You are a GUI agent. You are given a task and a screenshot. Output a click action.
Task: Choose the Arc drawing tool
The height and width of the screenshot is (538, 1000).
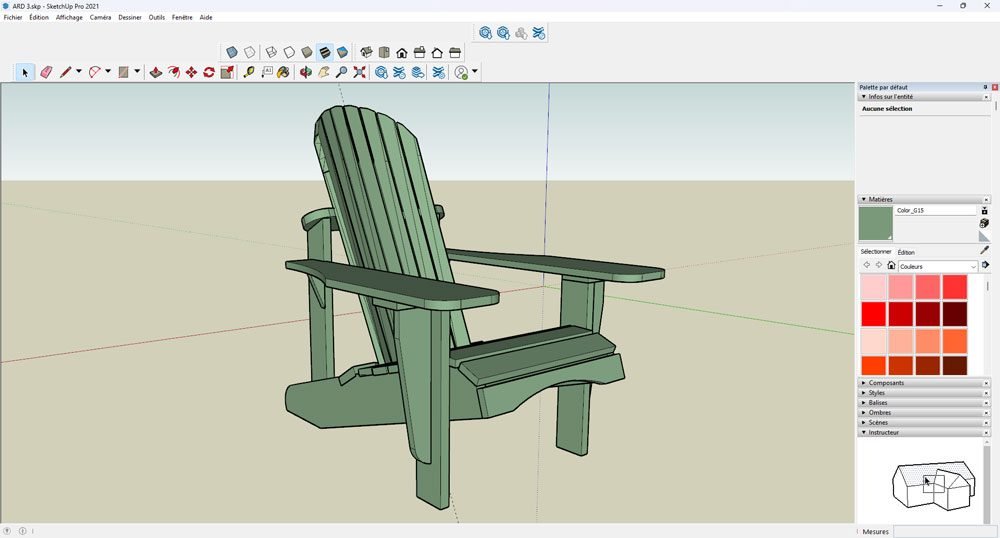94,73
